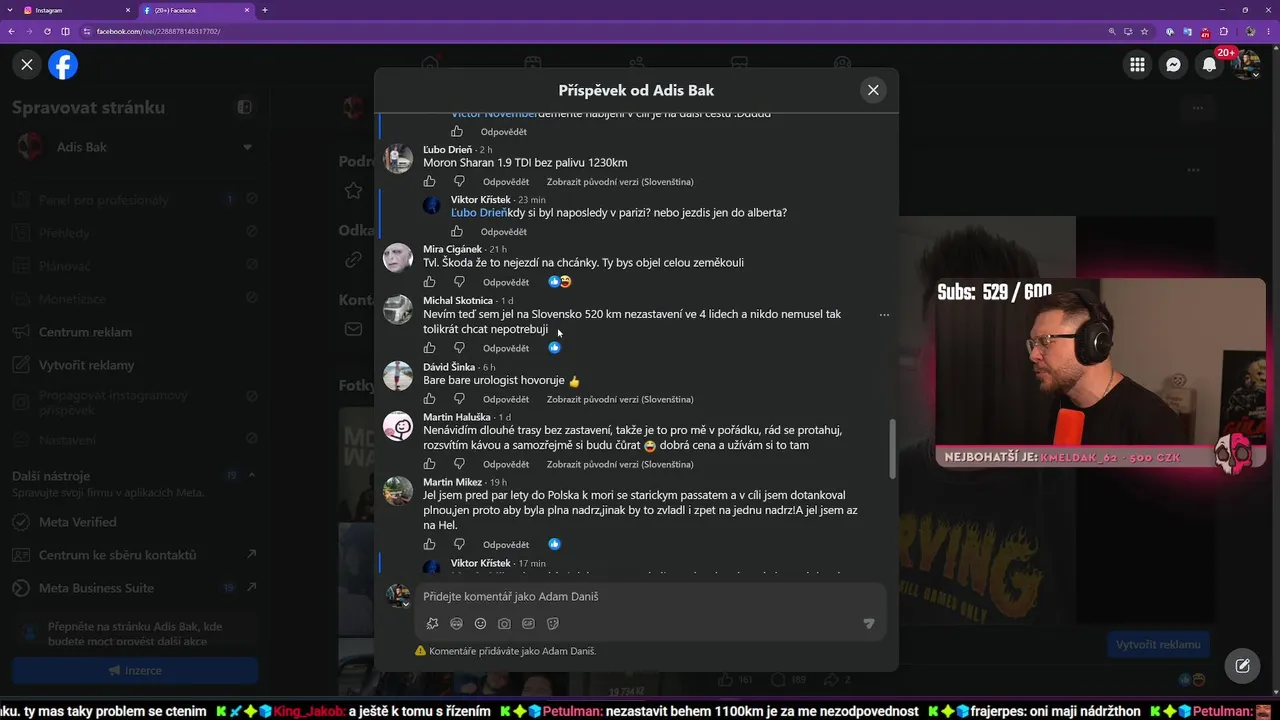Open the Facebook menu grid icon
The height and width of the screenshot is (720, 1280).
pos(1137,65)
